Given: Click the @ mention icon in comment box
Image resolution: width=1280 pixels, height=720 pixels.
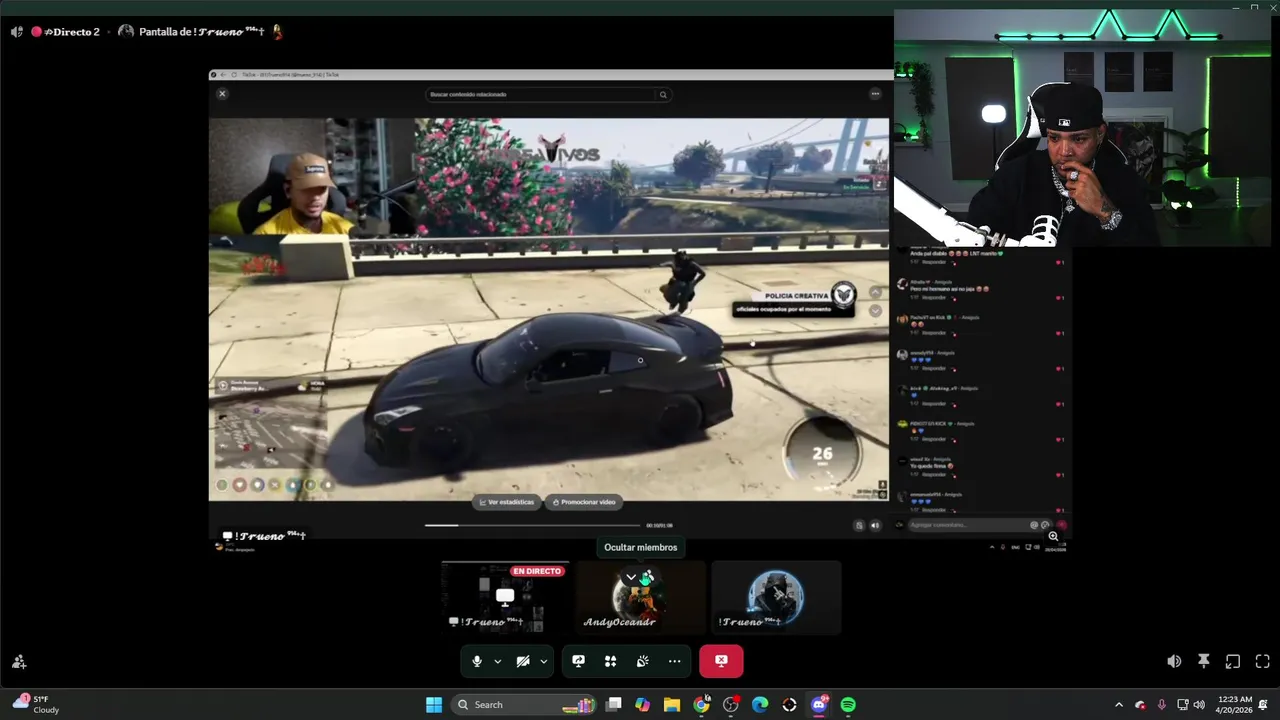Looking at the screenshot, I should [1034, 525].
